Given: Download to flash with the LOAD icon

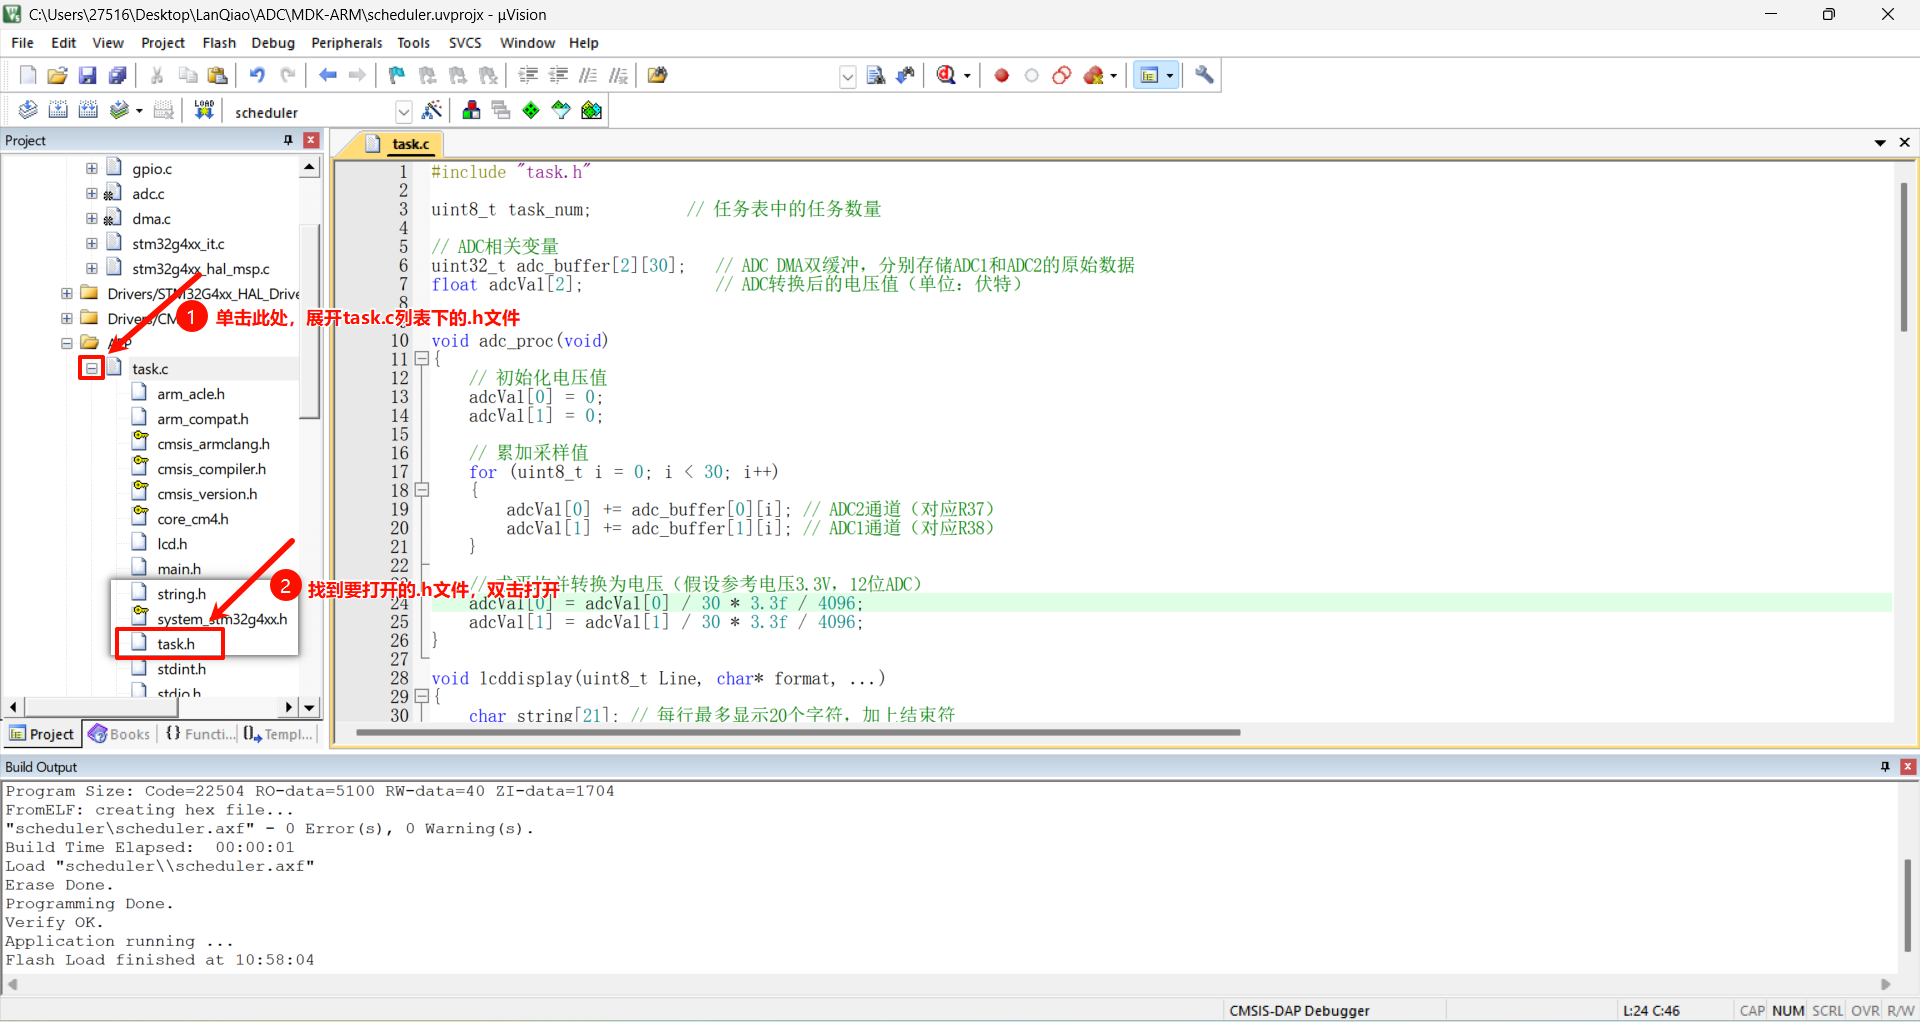Looking at the screenshot, I should [x=204, y=110].
